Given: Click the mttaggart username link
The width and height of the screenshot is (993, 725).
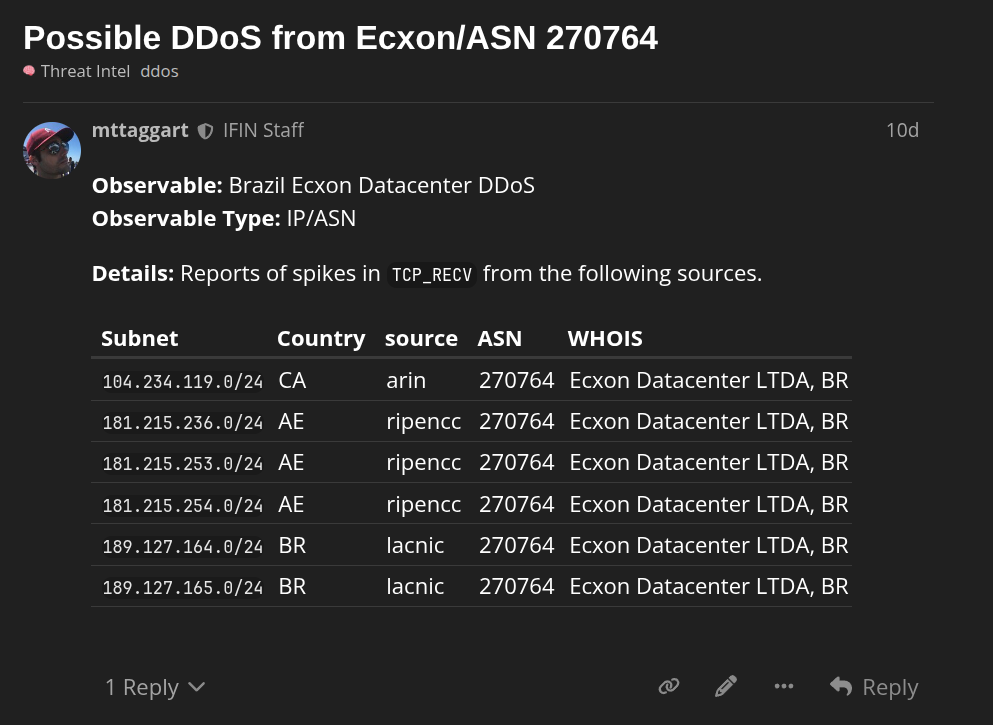Looking at the screenshot, I should [x=140, y=130].
